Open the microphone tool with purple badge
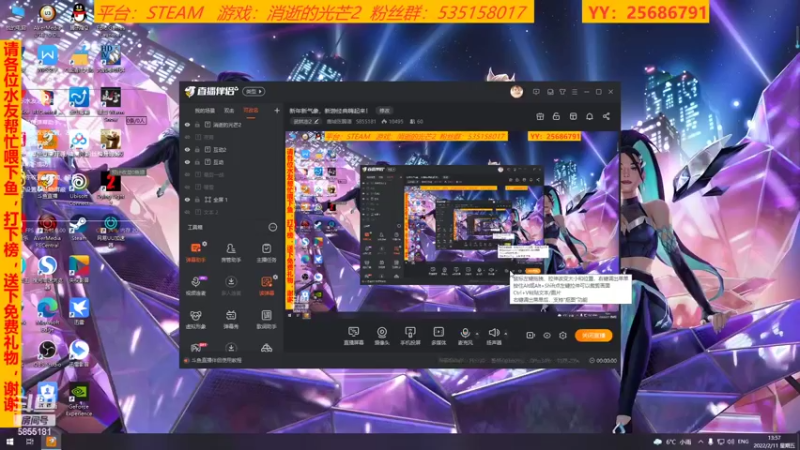Image resolution: width=800 pixels, height=450 pixels. [x=195, y=285]
